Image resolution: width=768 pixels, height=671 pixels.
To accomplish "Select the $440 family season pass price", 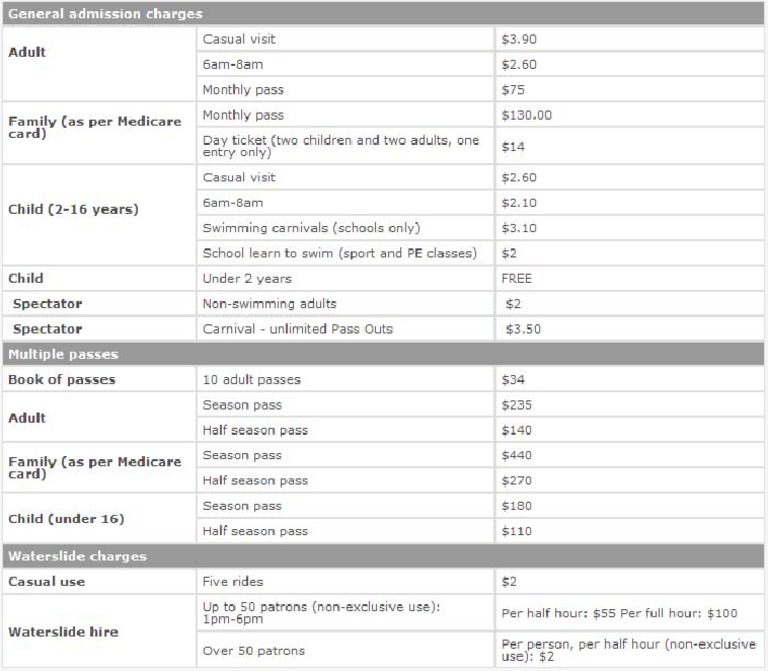I will click(x=517, y=455).
